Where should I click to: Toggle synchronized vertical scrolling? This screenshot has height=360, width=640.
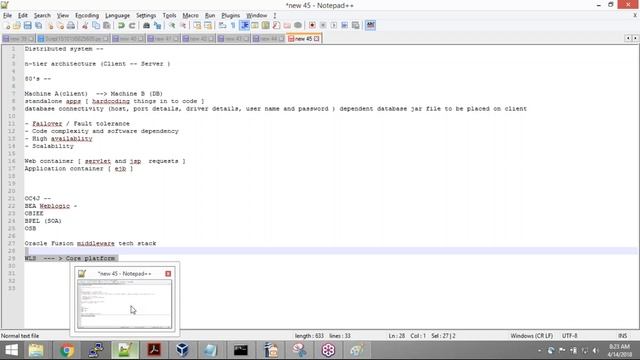click(x=197, y=25)
